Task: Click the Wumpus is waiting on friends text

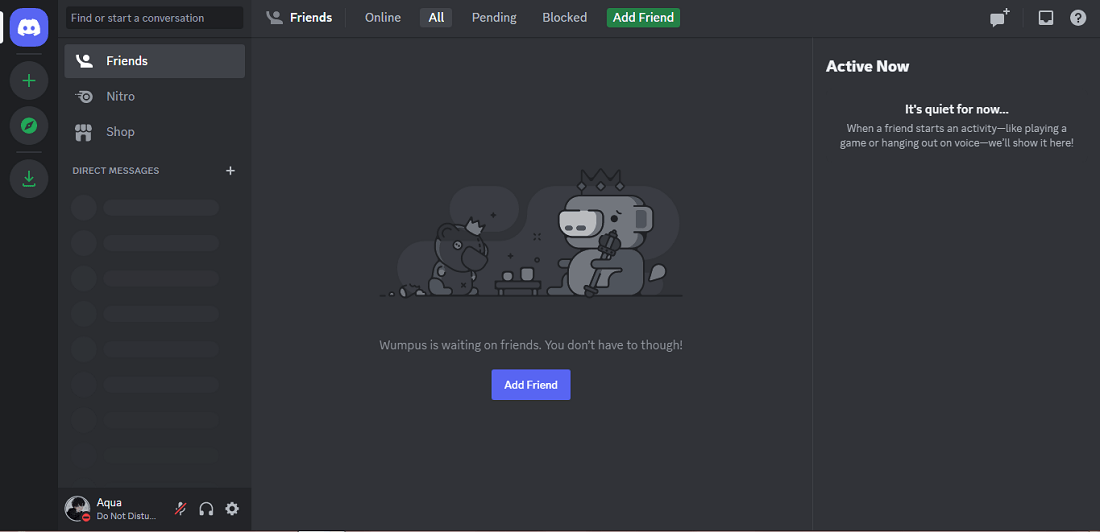Action: pos(531,345)
